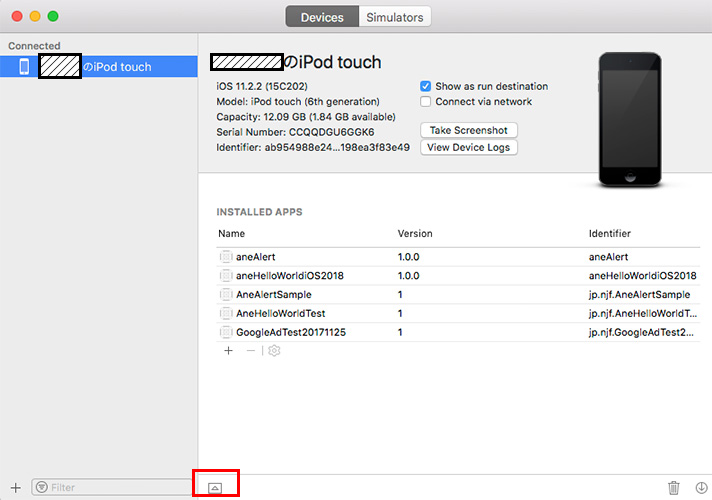712x500 pixels.
Task: Click the Identifier ab954988e24...198ea3f83e49 text
Action: click(x=313, y=148)
